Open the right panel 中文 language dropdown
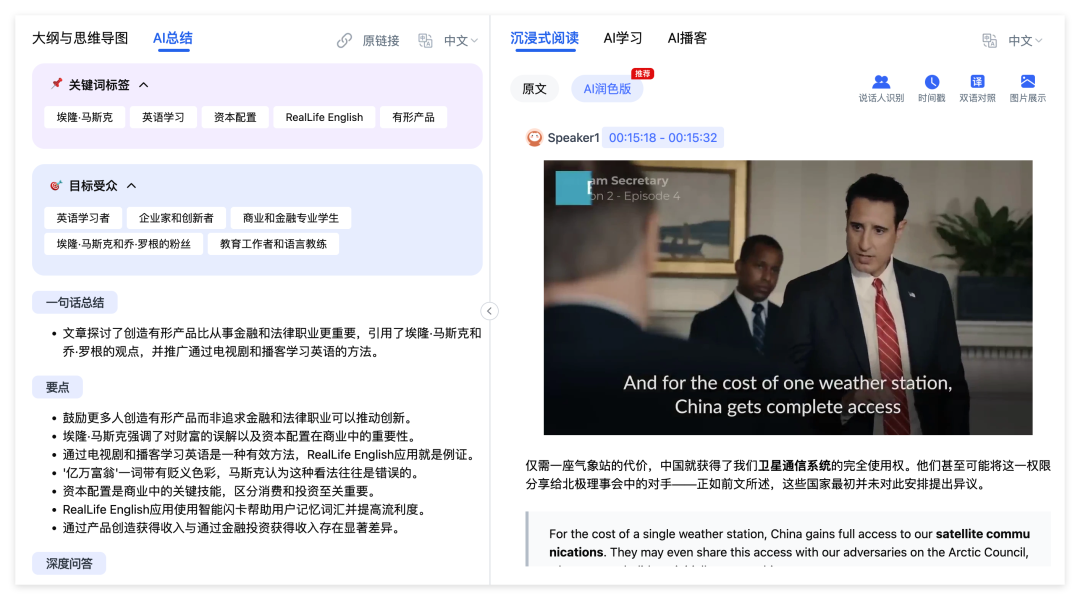This screenshot has height=600, width=1080. (x=1025, y=41)
